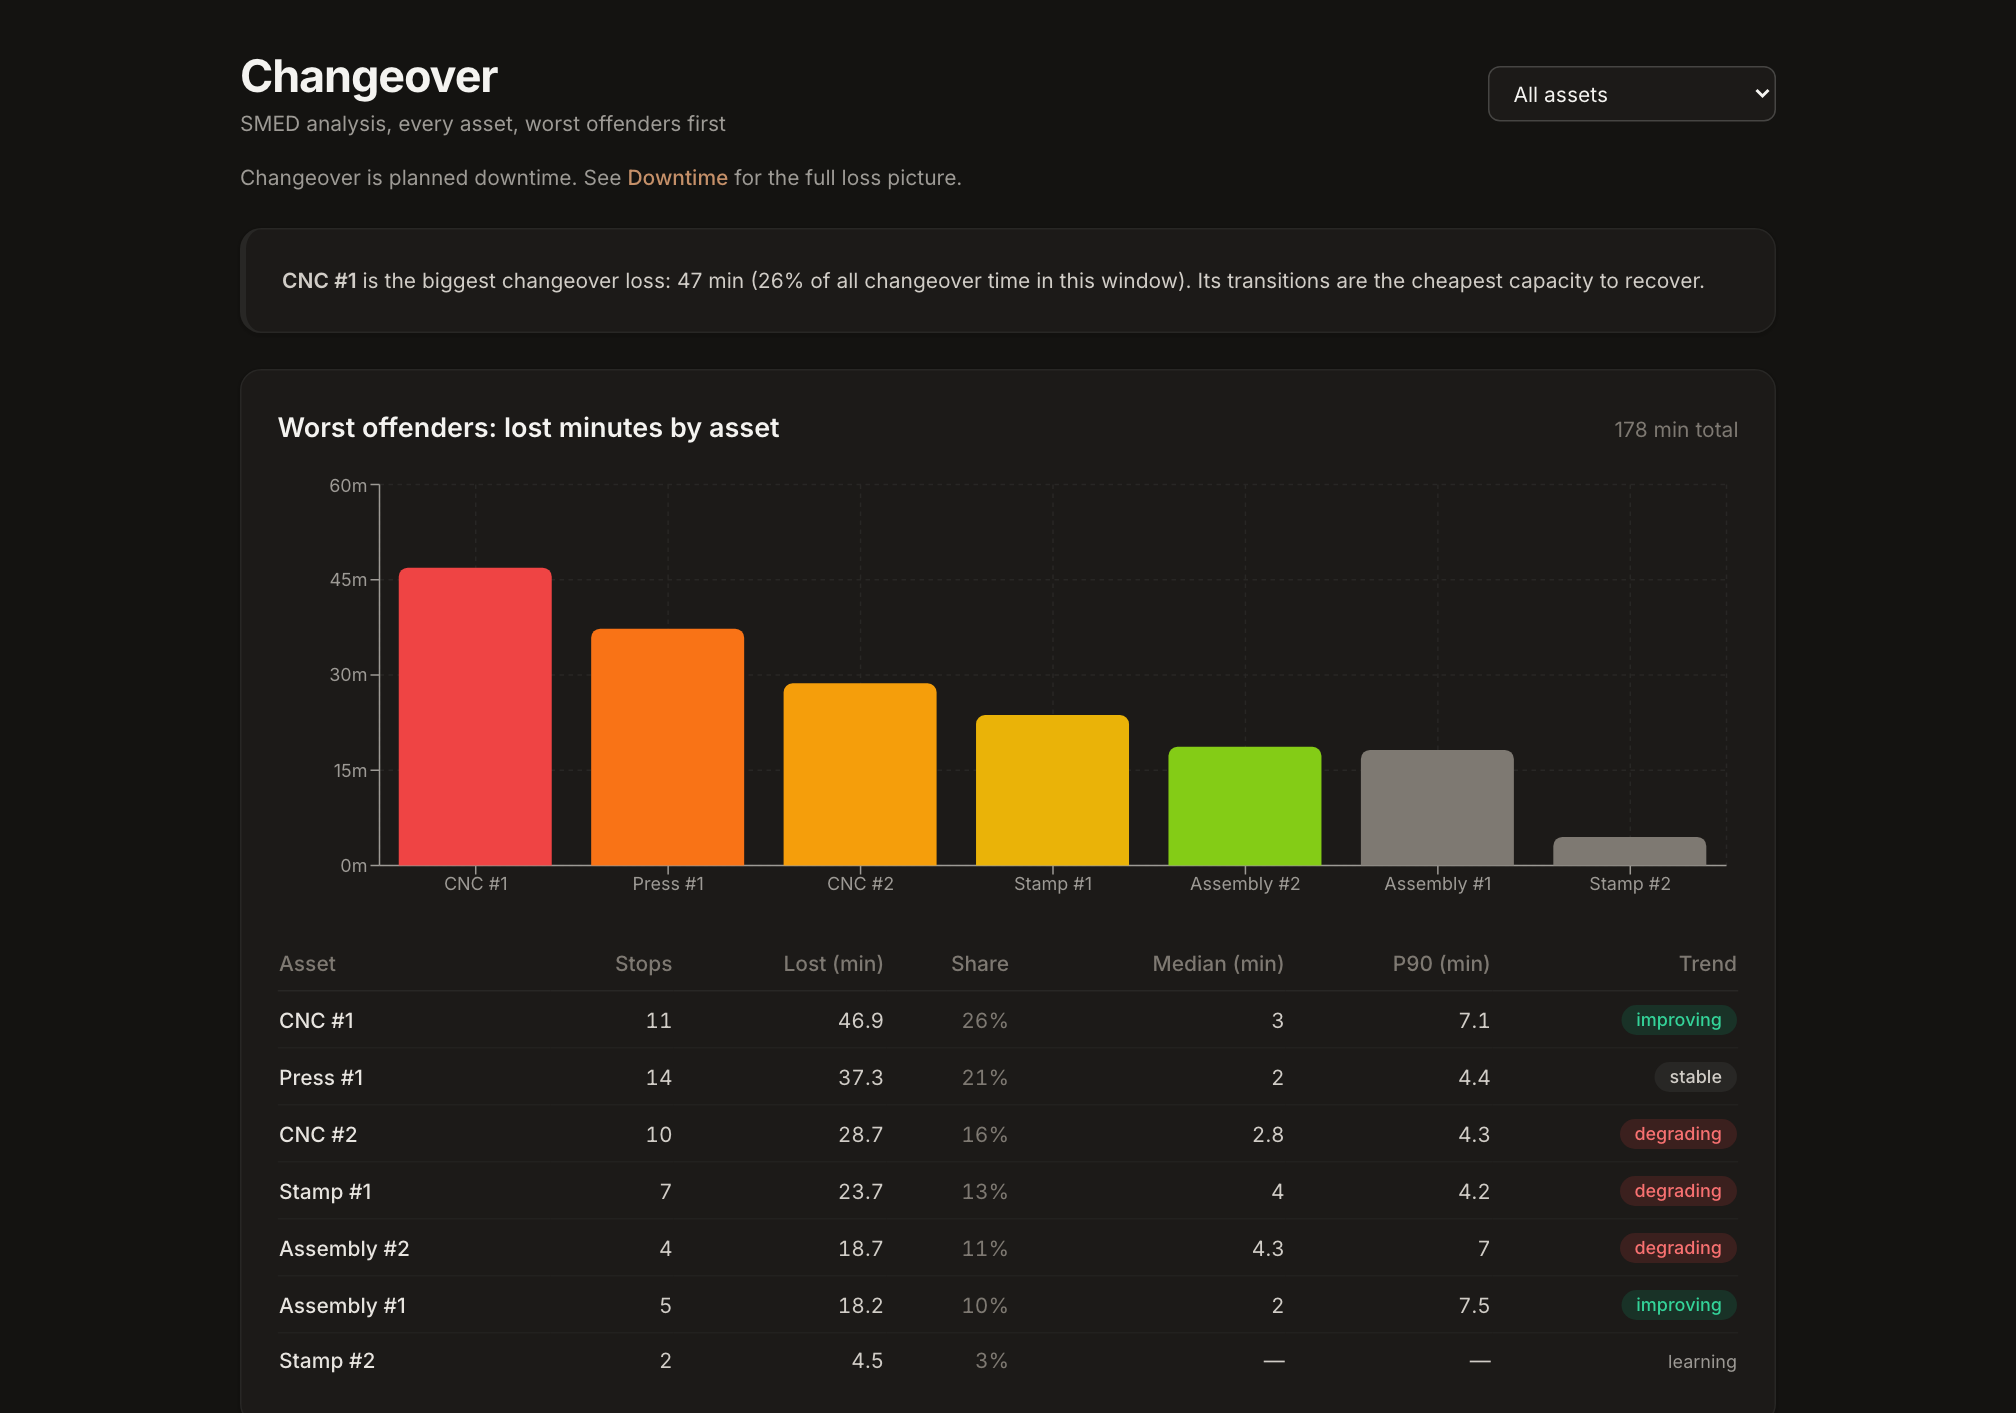This screenshot has width=2016, height=1413.
Task: Select the Stamp #2 table row name
Action: [x=327, y=1361]
